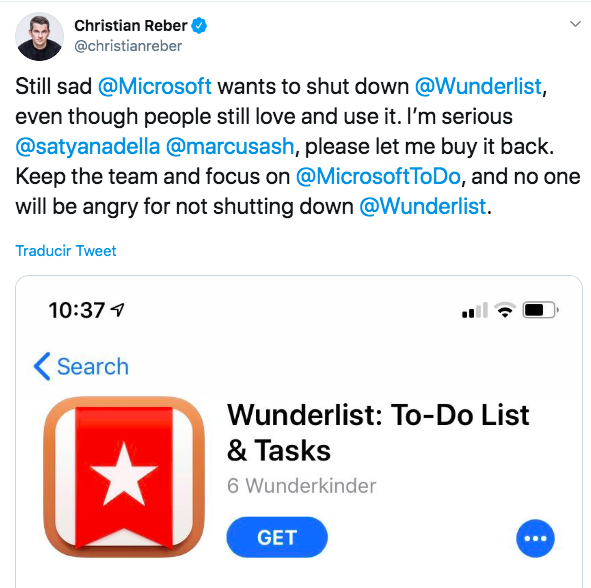Open Christian Reber's profile picture
591x588 pixels.
click(x=40, y=37)
